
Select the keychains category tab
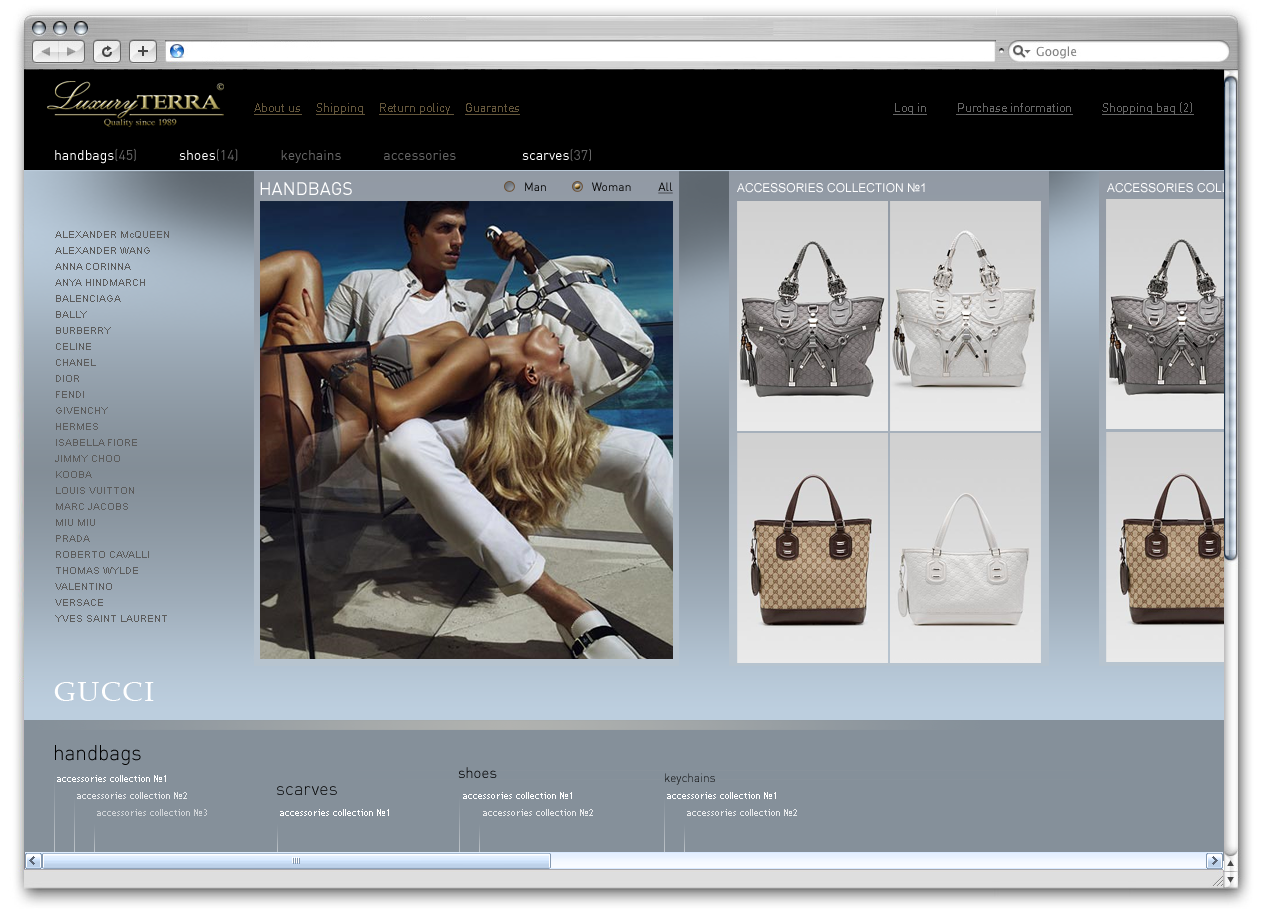pyautogui.click(x=311, y=155)
